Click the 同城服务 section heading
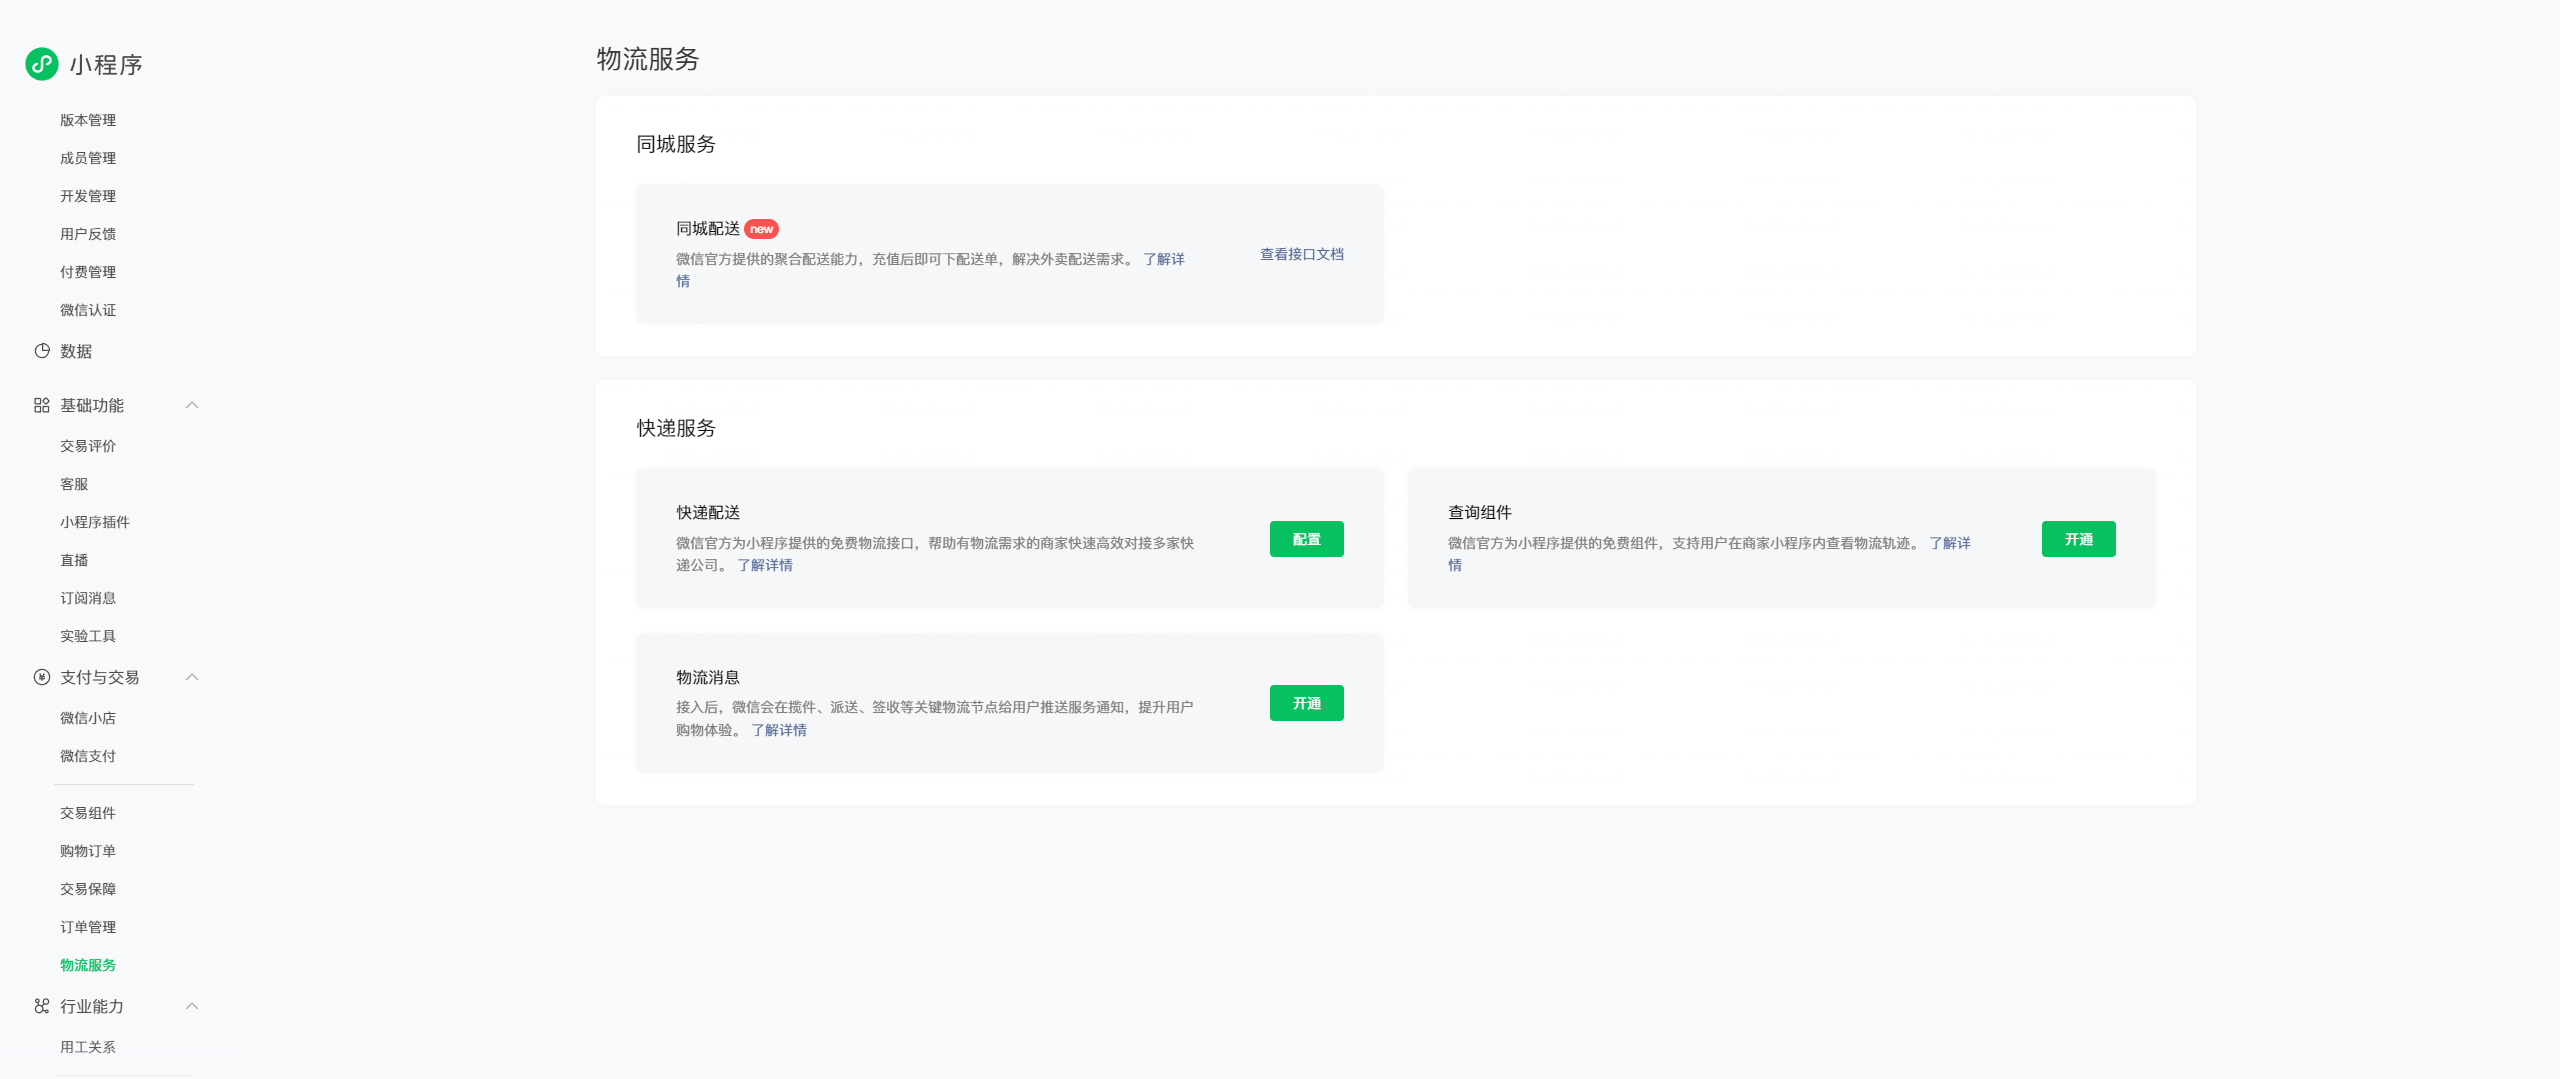Image resolution: width=2560 pixels, height=1079 pixels. pos(676,144)
